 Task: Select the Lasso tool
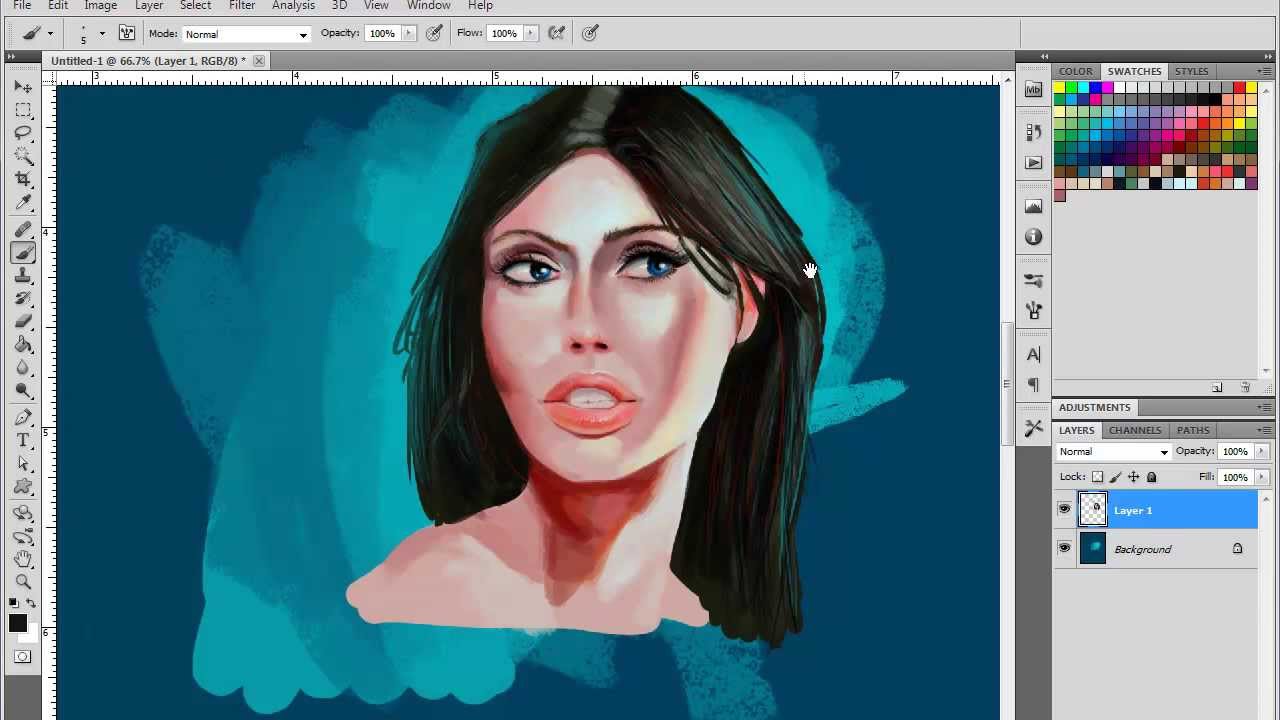23,133
